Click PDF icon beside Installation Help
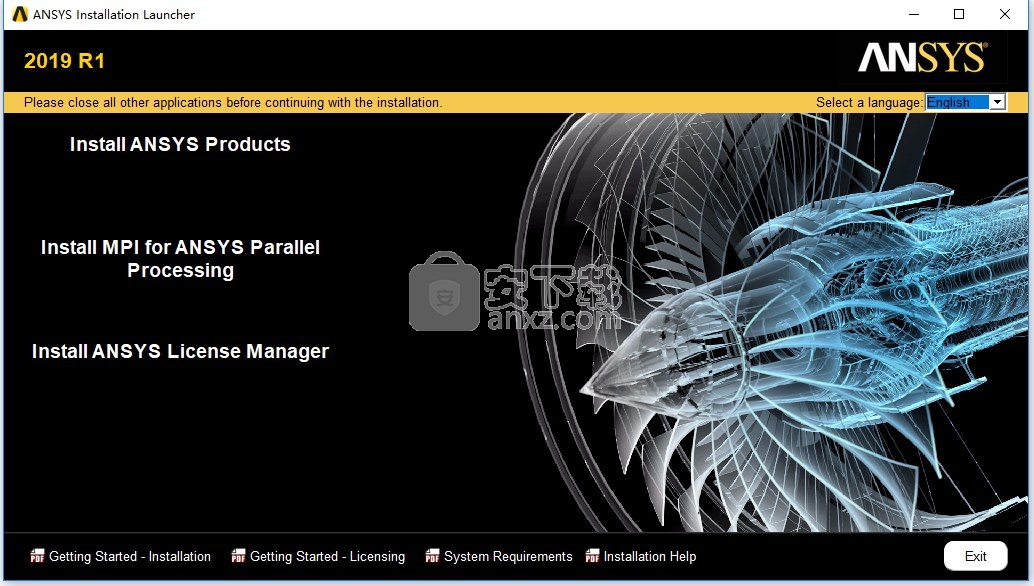Viewport: 1034px width, 586px height. point(592,556)
